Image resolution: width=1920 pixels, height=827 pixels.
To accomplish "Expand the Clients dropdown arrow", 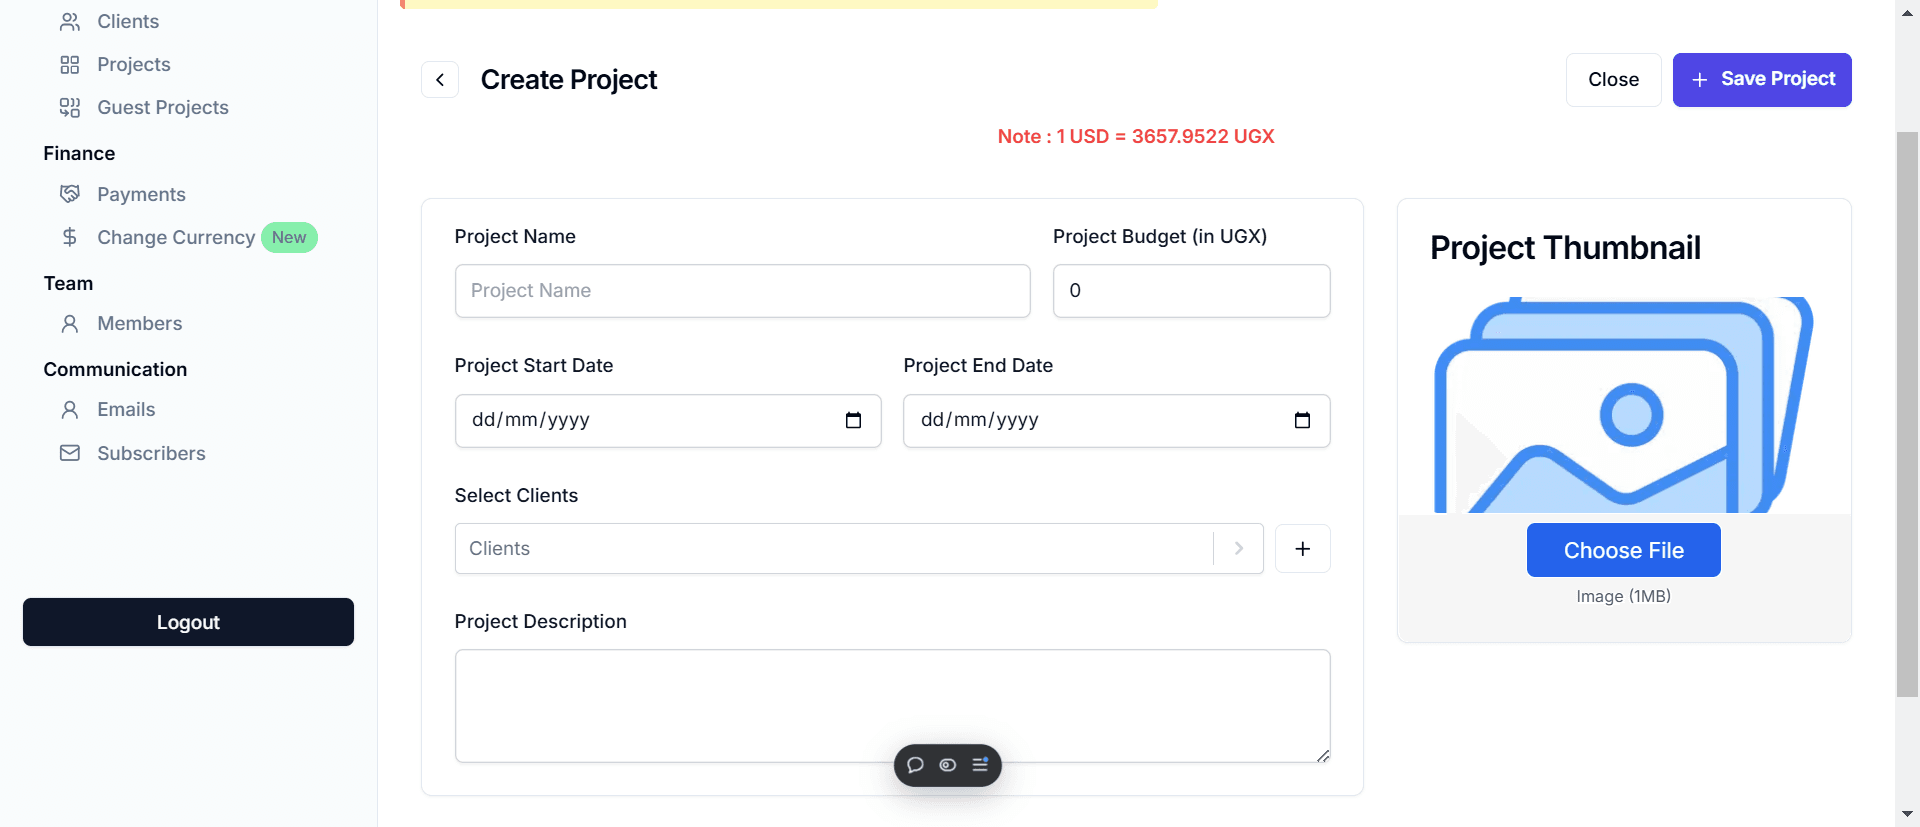I will 1239,549.
